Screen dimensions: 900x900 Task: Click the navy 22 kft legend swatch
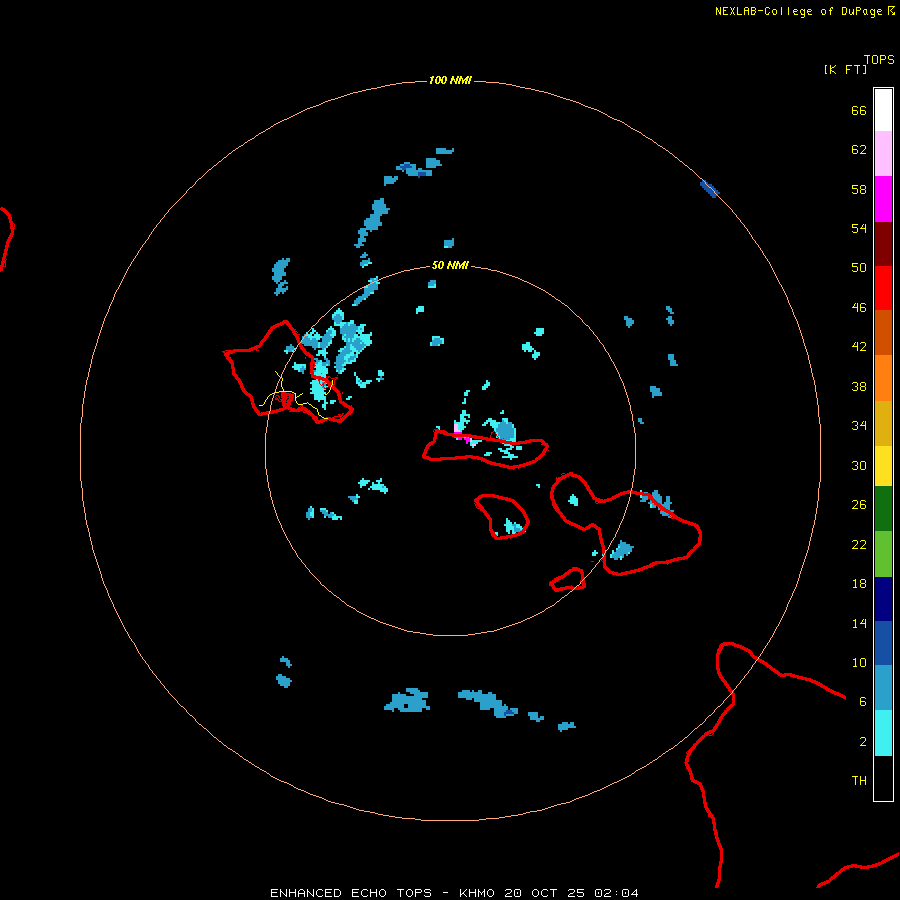[883, 599]
